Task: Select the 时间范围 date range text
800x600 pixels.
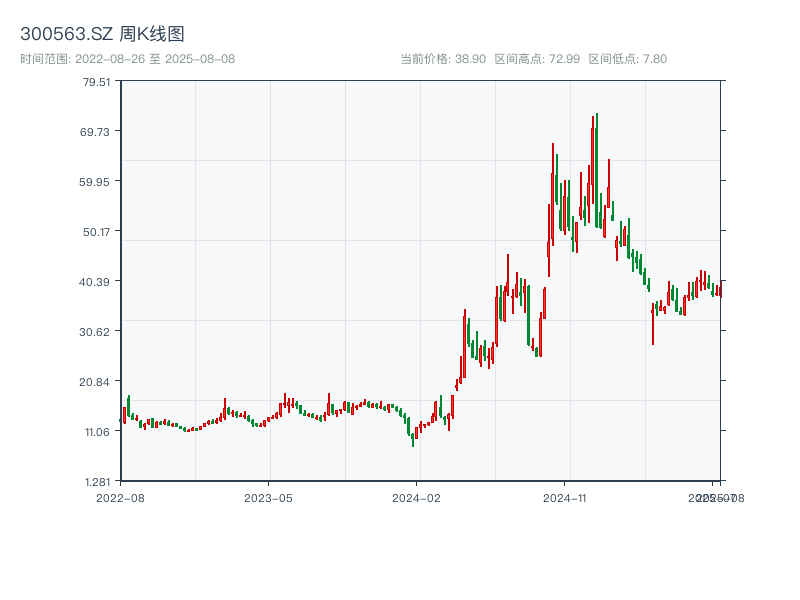Action: [x=127, y=59]
